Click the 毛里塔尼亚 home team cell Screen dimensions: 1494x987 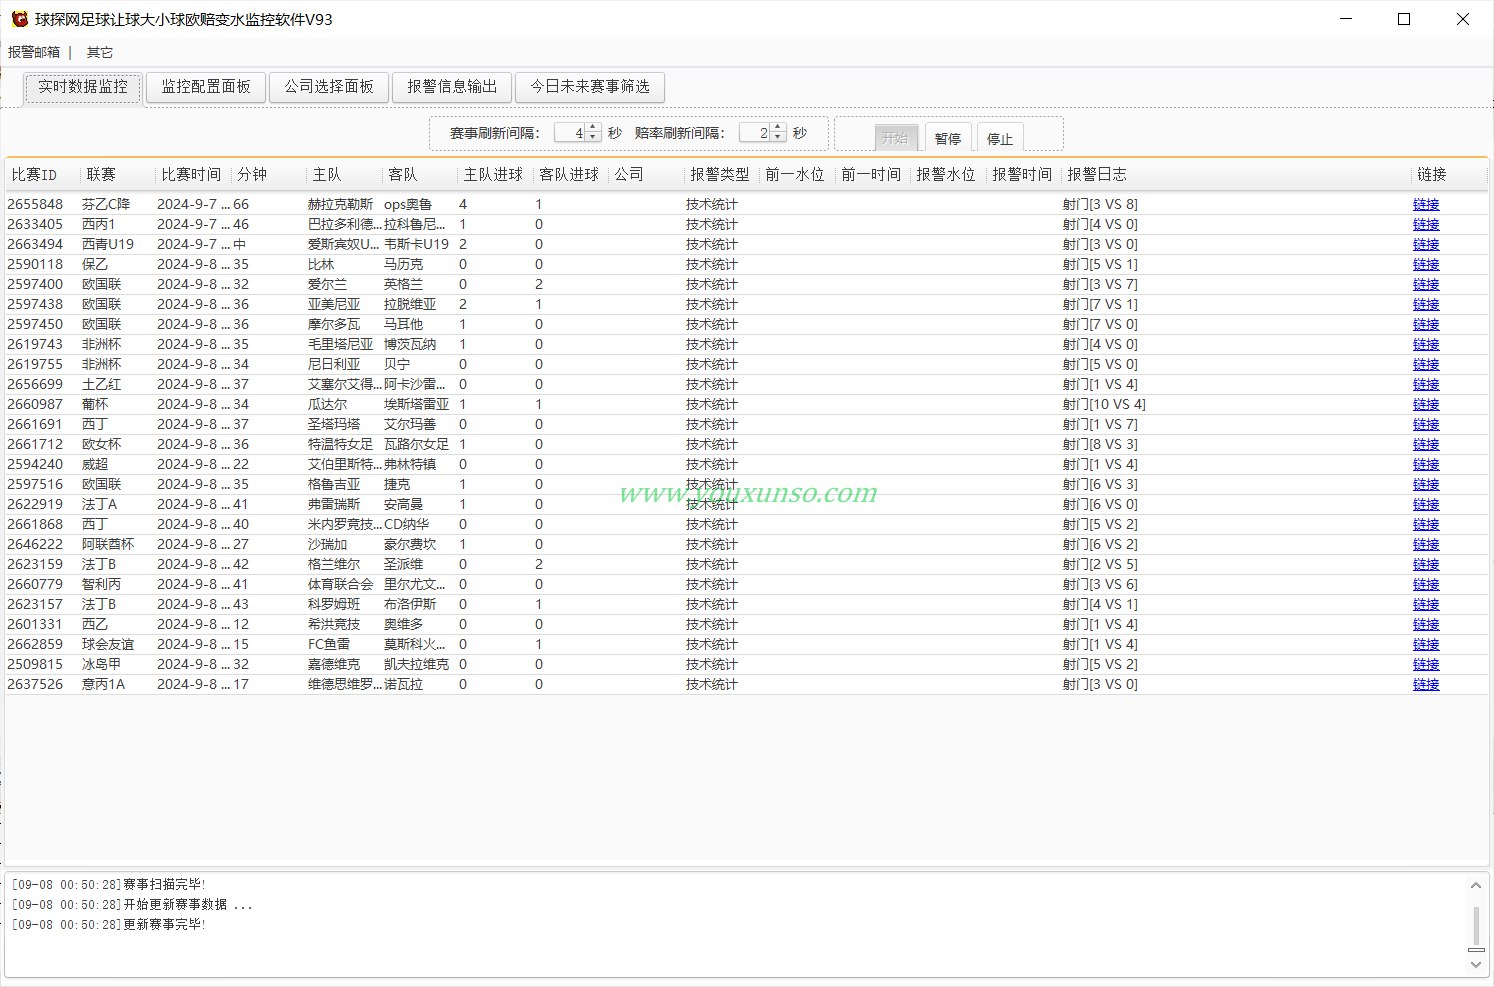pyautogui.click(x=340, y=344)
